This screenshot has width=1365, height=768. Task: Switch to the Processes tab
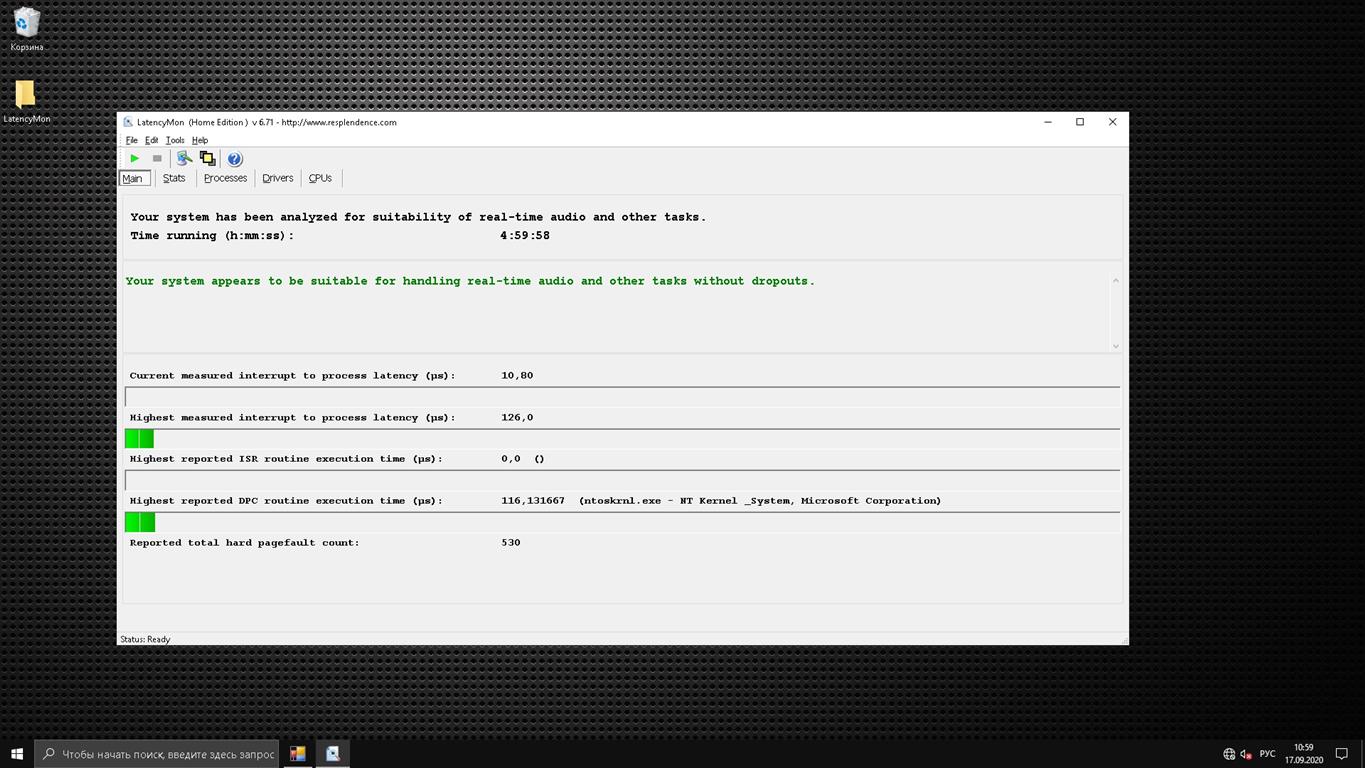pyautogui.click(x=225, y=178)
